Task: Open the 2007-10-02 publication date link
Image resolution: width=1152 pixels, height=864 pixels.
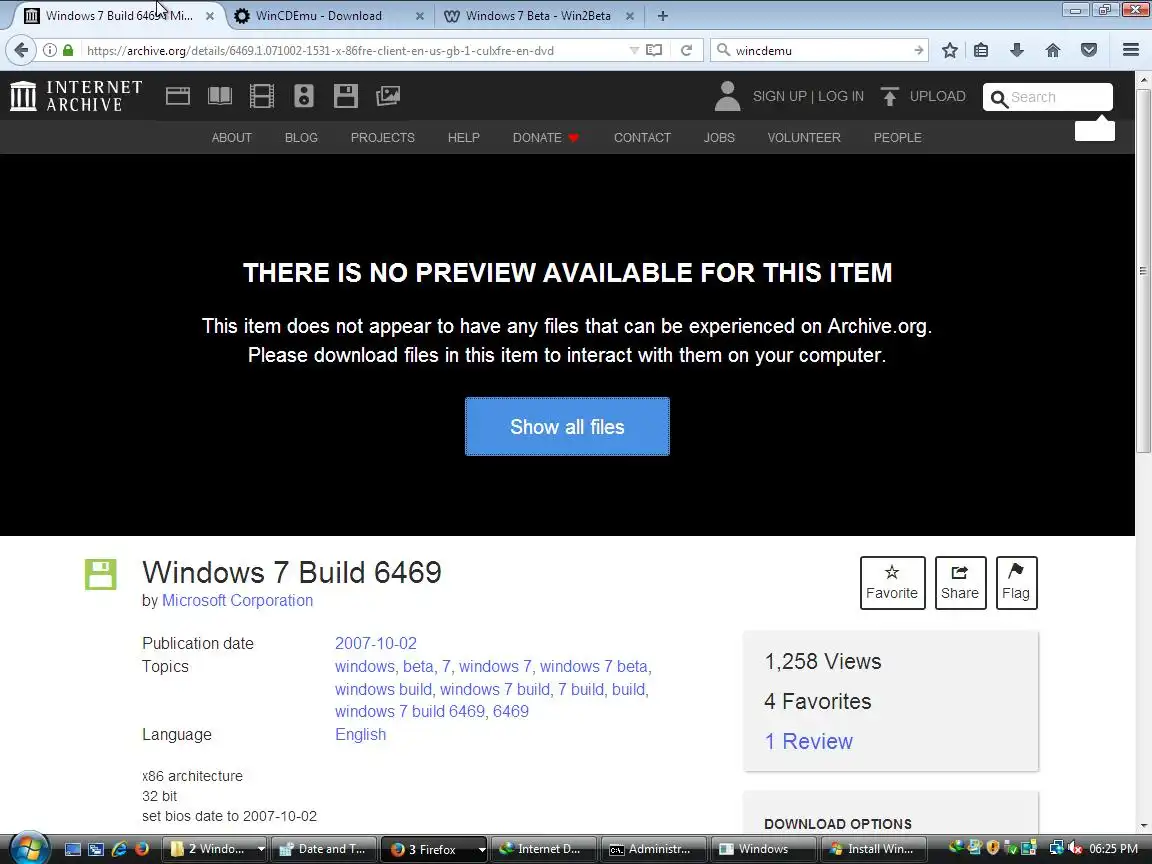Action: pyautogui.click(x=375, y=644)
